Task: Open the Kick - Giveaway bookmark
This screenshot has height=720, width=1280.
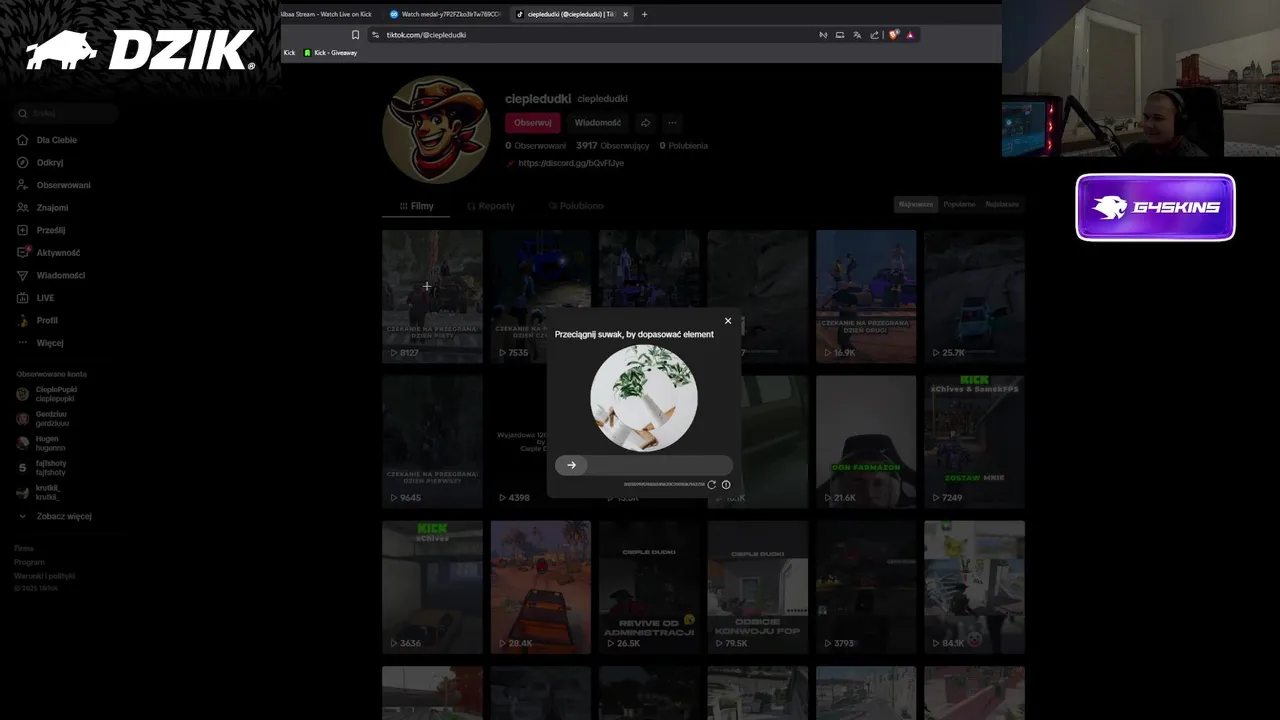Action: pyautogui.click(x=330, y=53)
